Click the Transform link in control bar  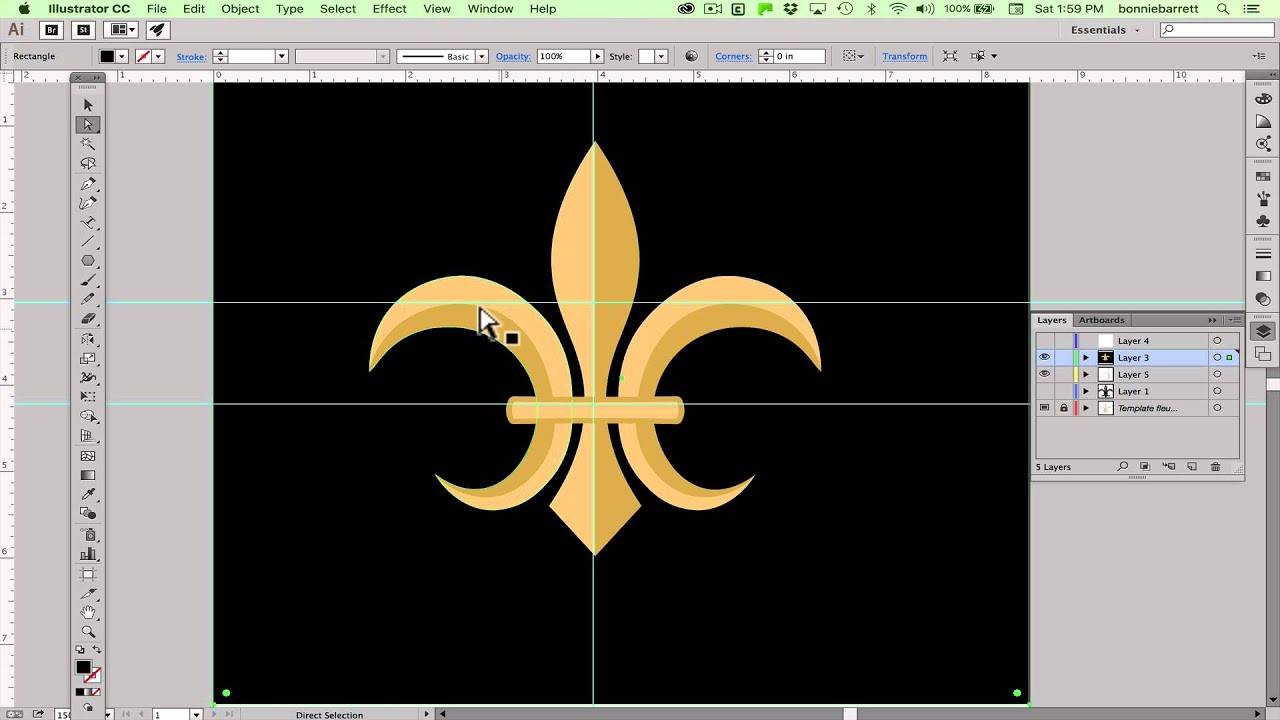tap(904, 56)
